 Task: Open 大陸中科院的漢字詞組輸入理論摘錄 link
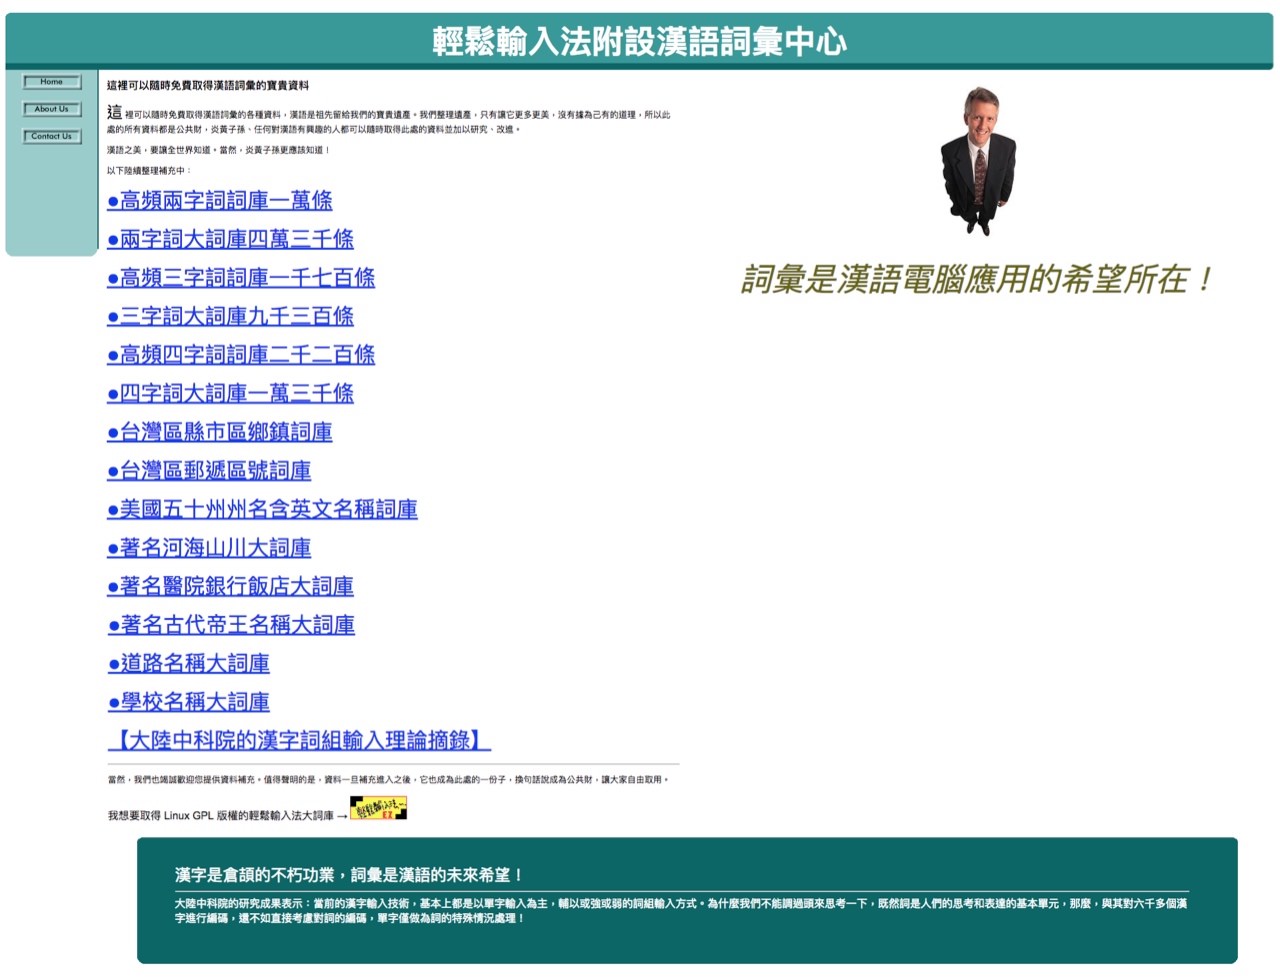(x=299, y=741)
